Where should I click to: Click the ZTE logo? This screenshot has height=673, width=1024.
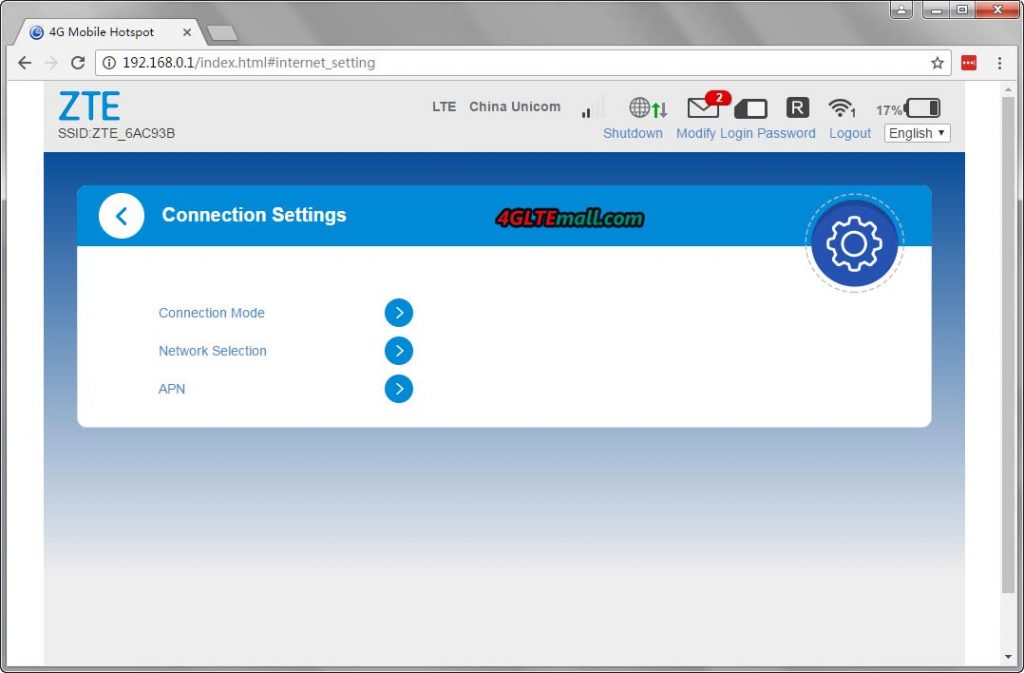pos(88,105)
